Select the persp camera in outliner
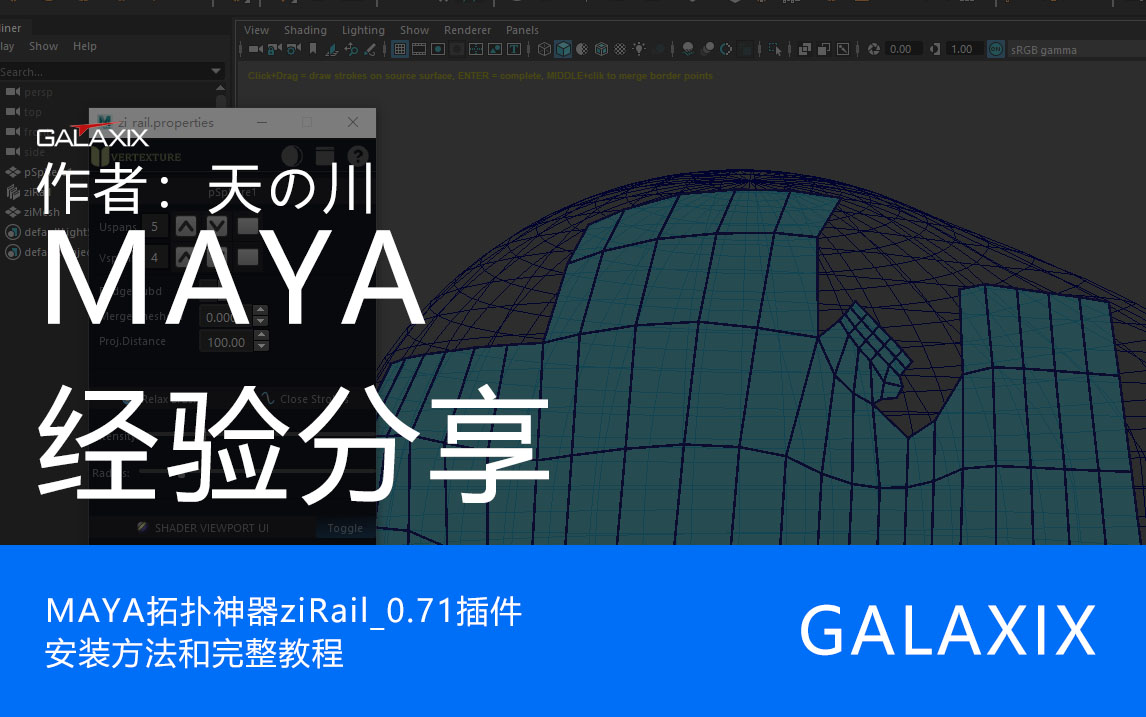Screen dimensions: 1146x717 tap(38, 92)
